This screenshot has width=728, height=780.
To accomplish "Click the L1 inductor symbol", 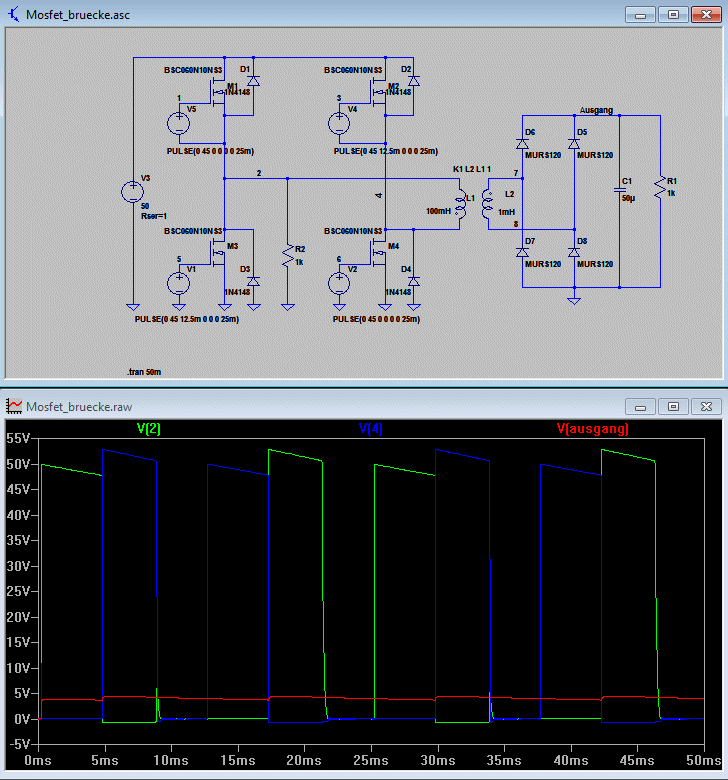I will 461,204.
